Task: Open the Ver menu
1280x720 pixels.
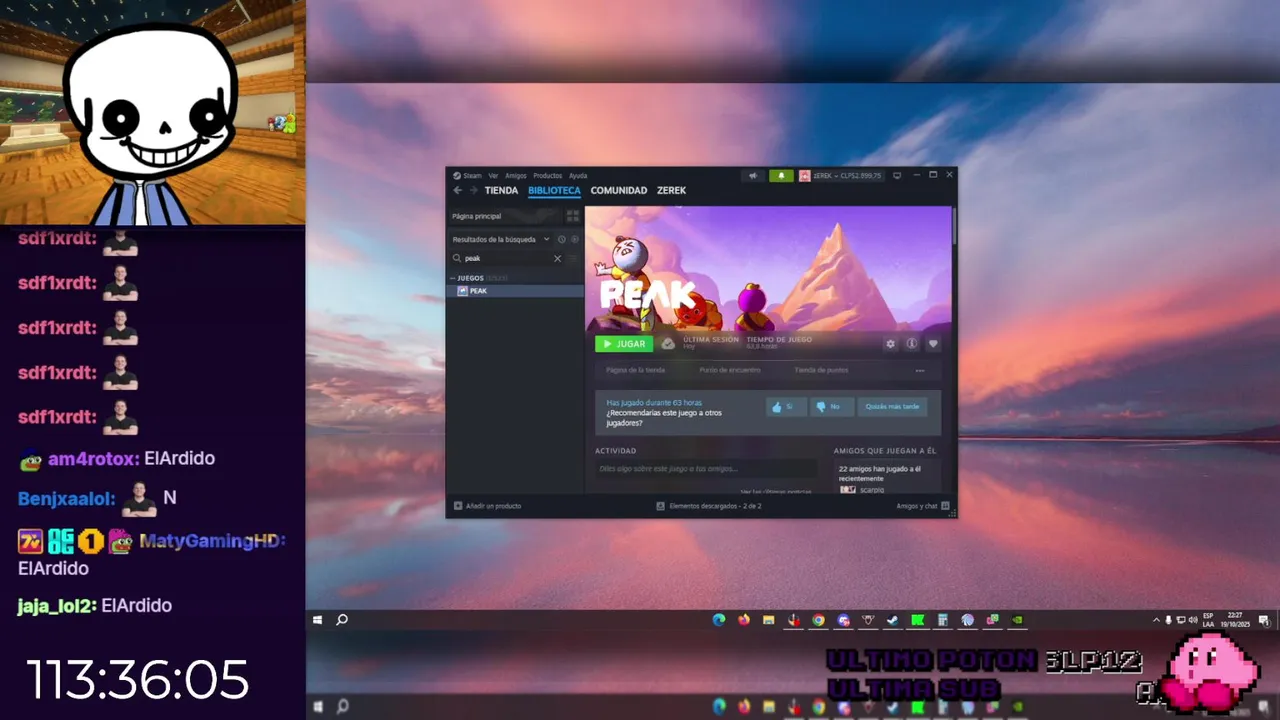Action: click(493, 175)
